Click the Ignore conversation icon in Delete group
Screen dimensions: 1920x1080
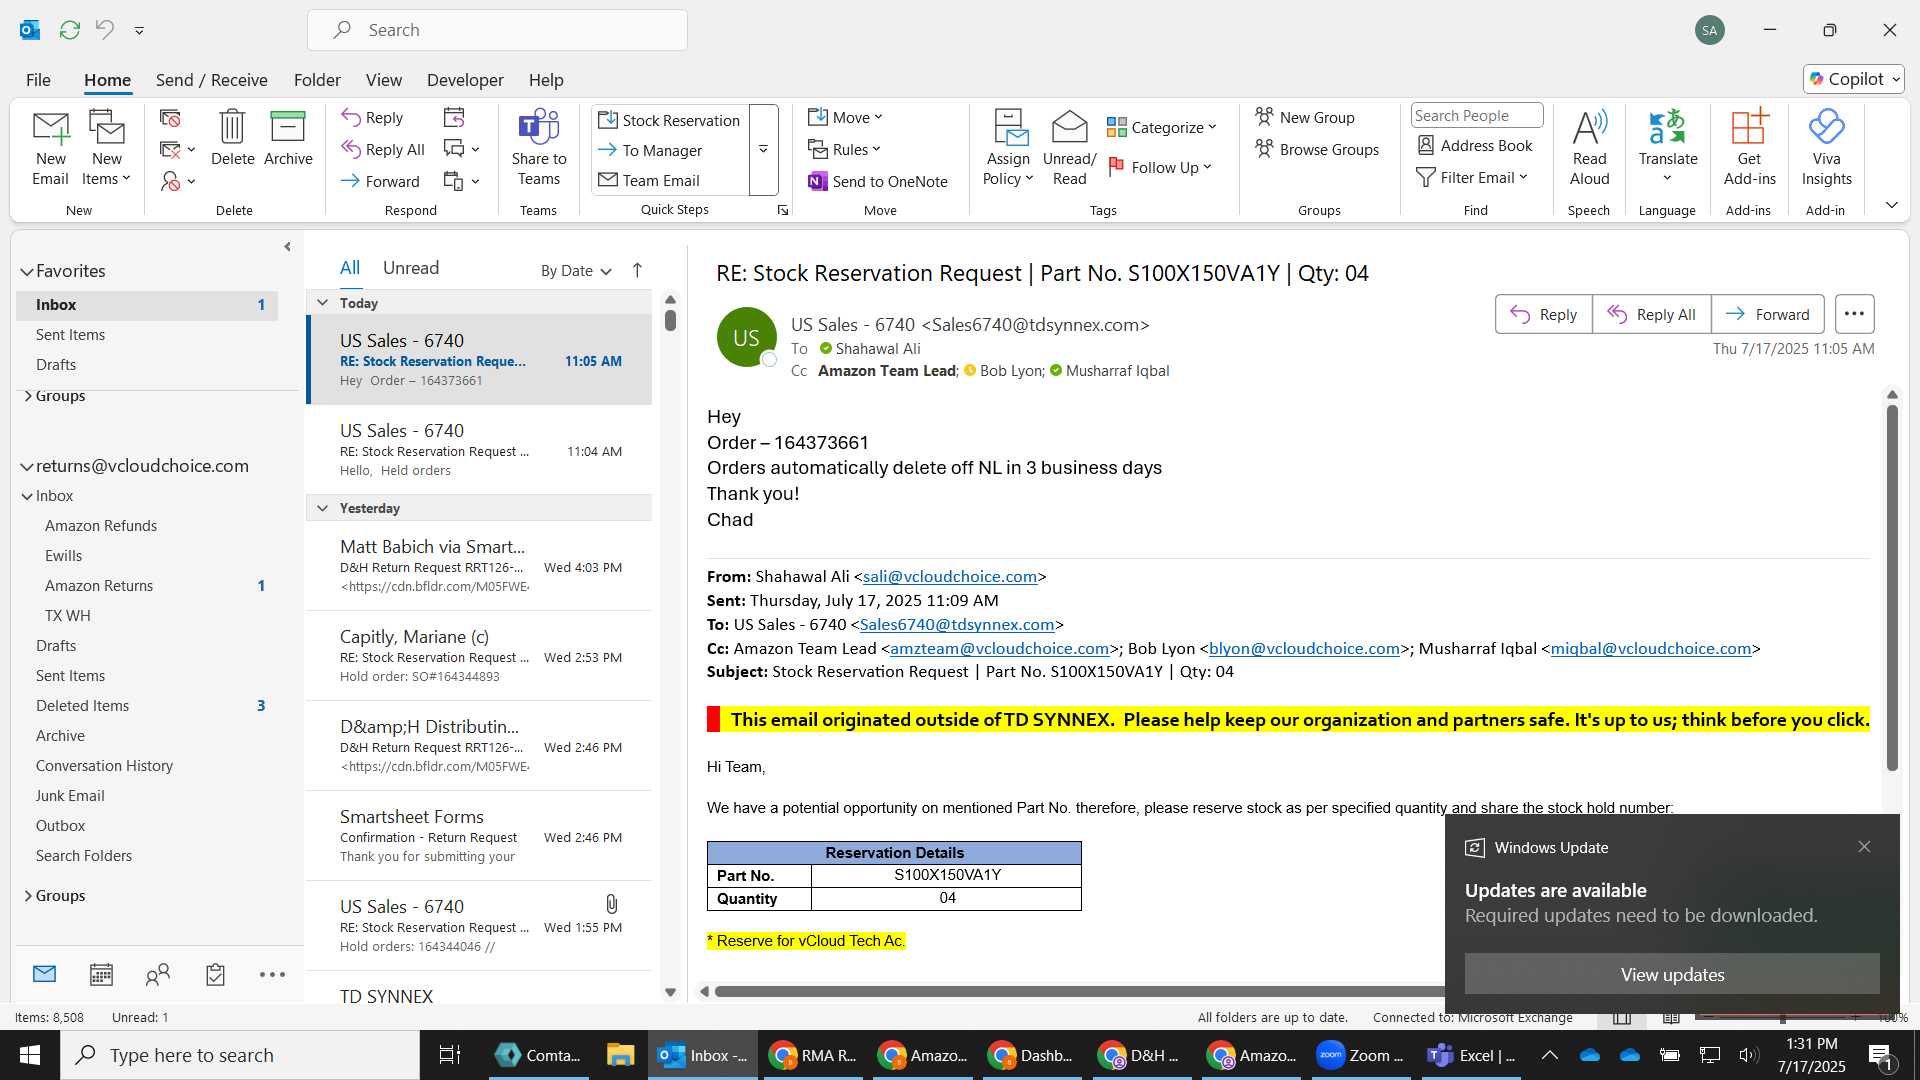pos(170,118)
